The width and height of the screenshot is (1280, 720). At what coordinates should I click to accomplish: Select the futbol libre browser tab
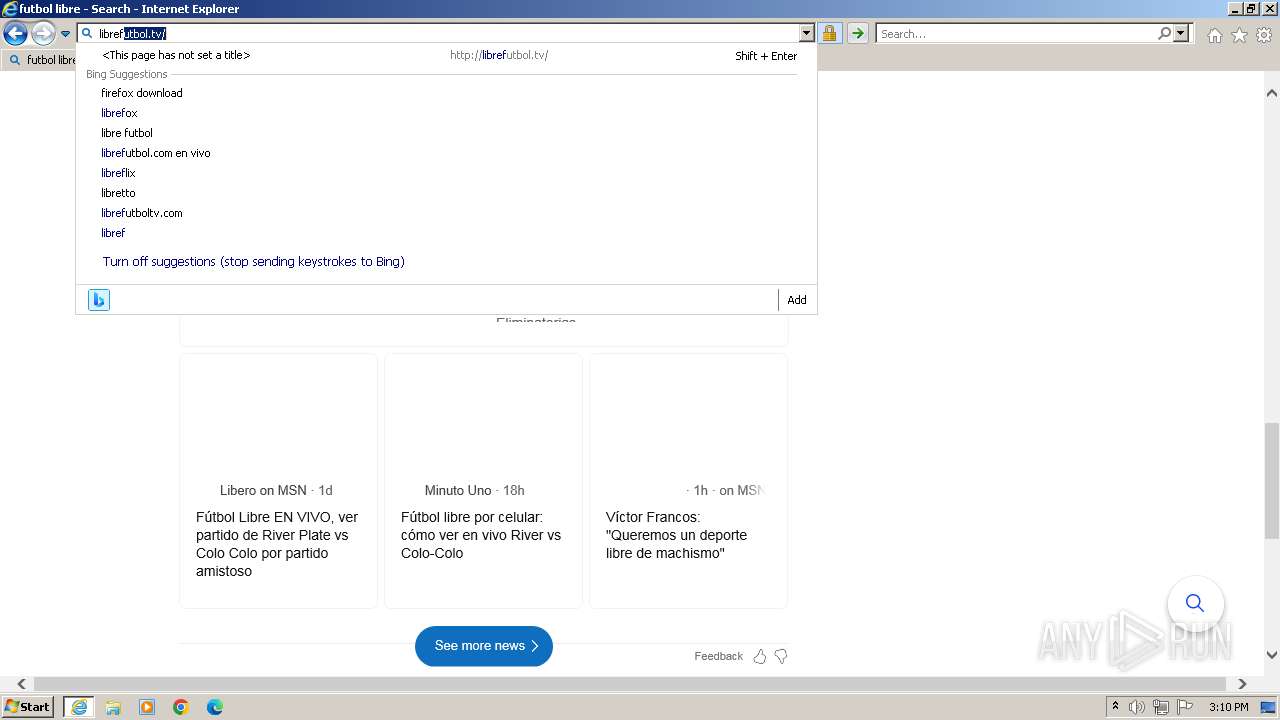pyautogui.click(x=40, y=60)
